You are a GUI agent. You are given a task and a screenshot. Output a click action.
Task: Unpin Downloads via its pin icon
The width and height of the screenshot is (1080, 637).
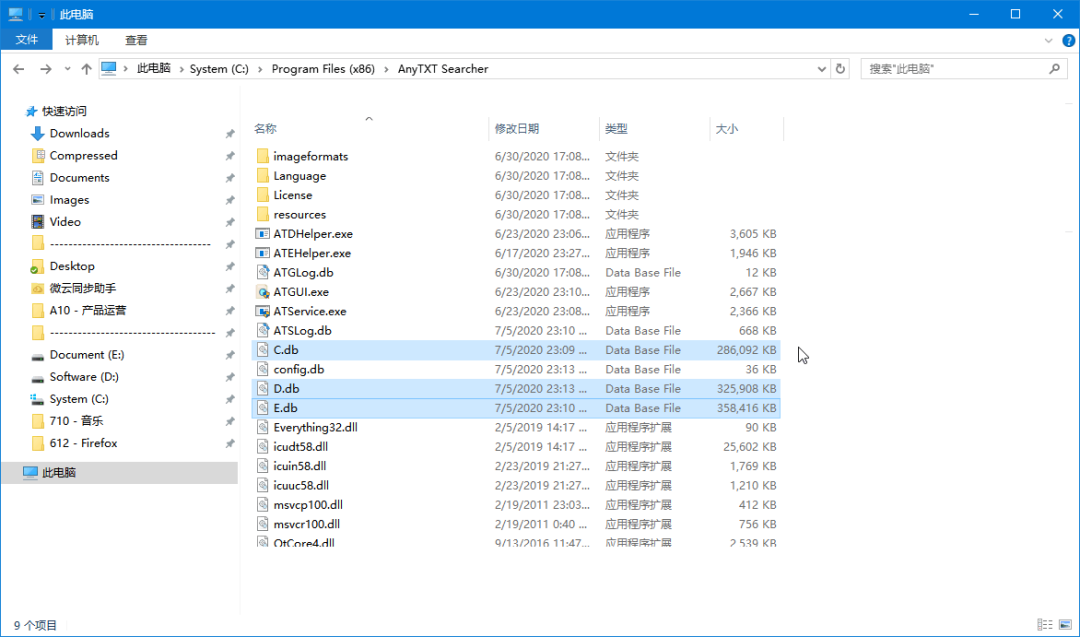[x=230, y=134]
